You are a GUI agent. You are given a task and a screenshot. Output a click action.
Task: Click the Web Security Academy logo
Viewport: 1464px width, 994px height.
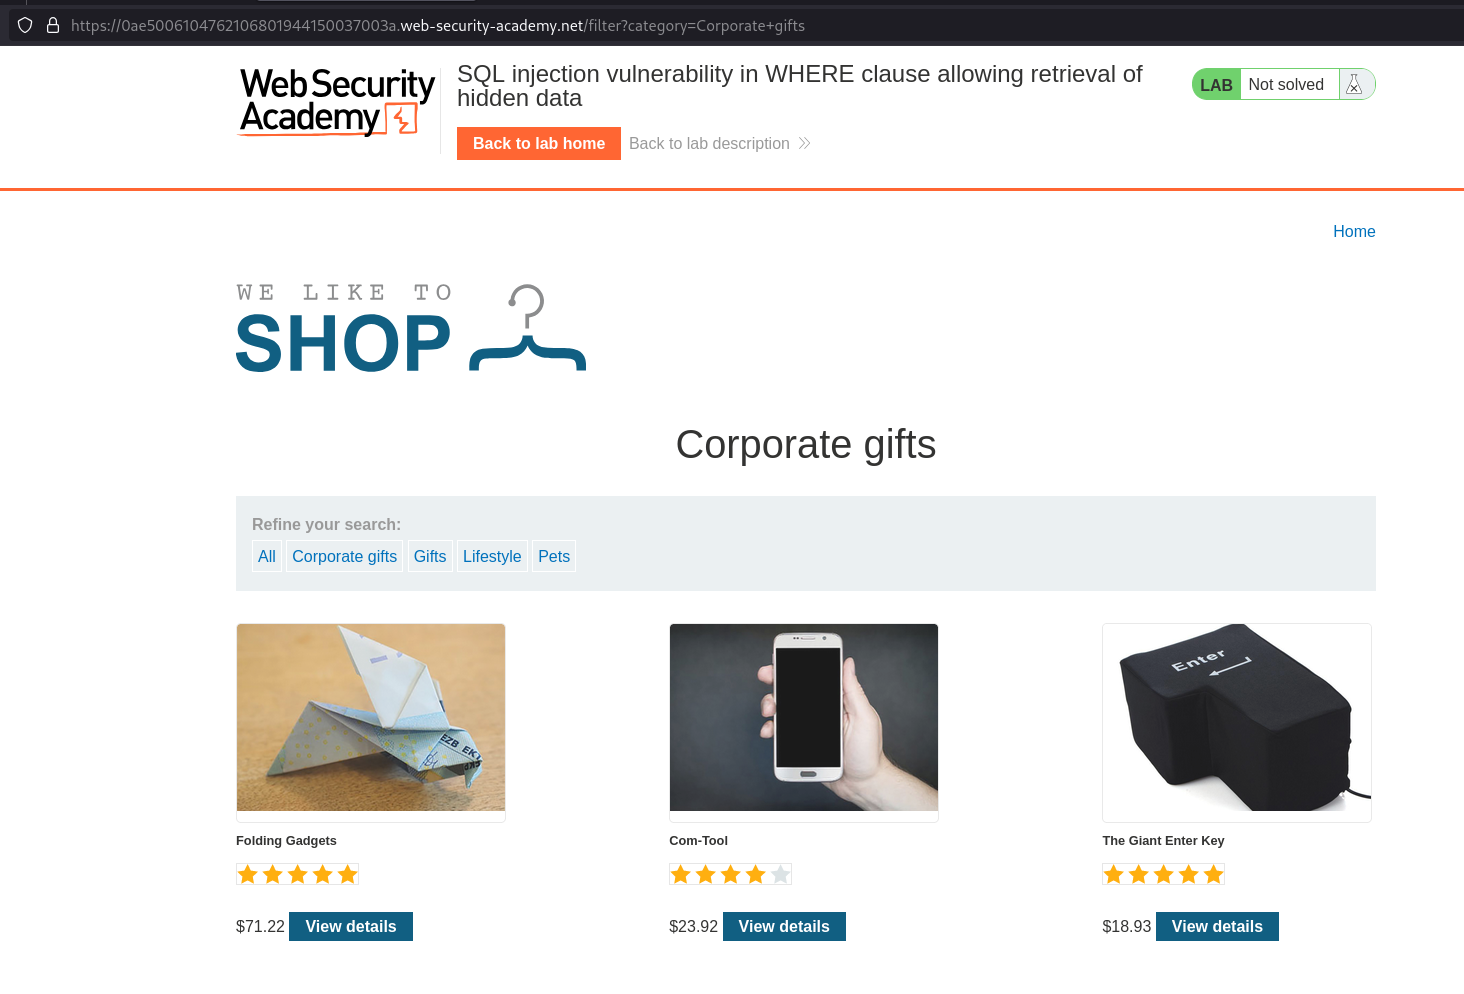tap(337, 102)
